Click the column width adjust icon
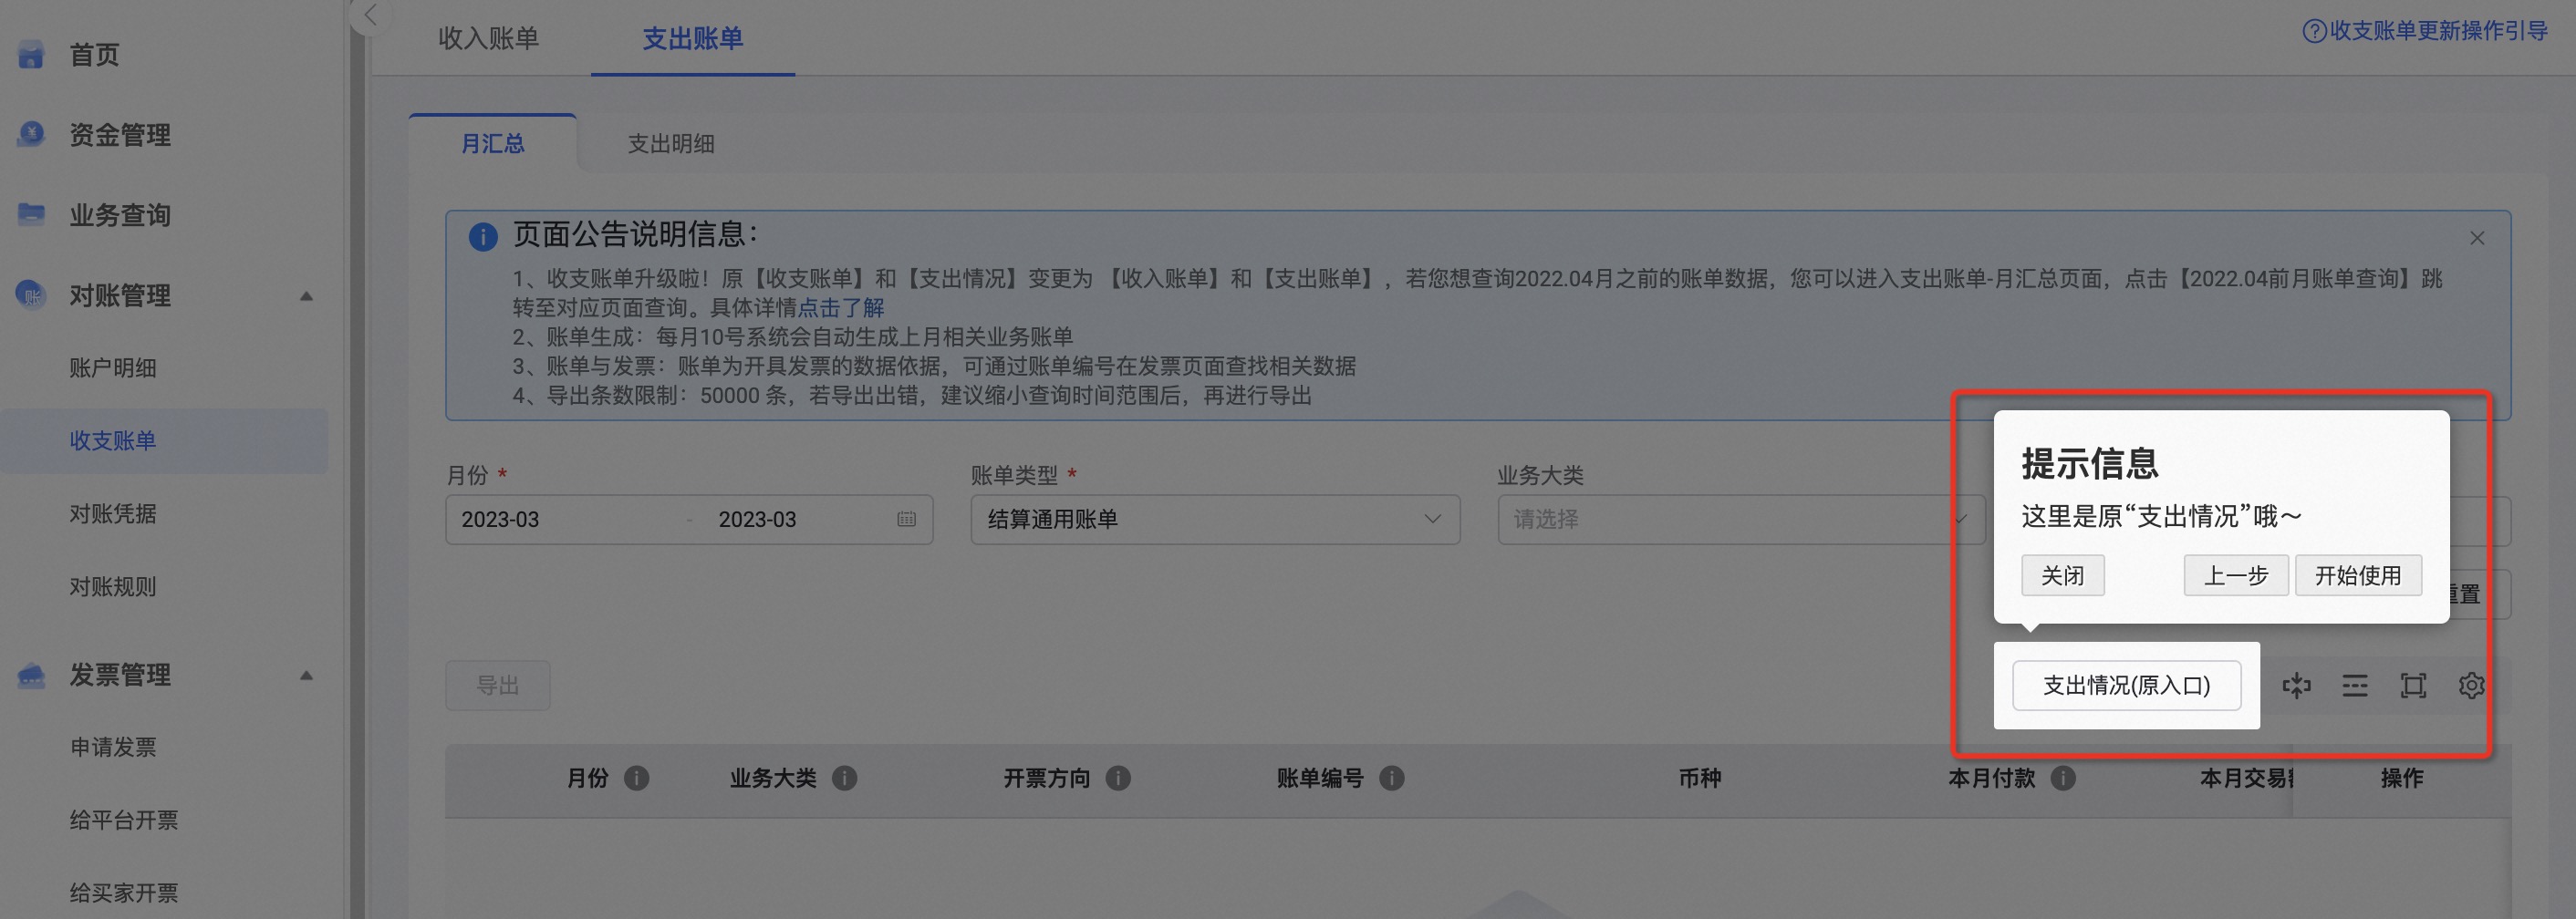This screenshot has width=2576, height=919. pos(2297,686)
